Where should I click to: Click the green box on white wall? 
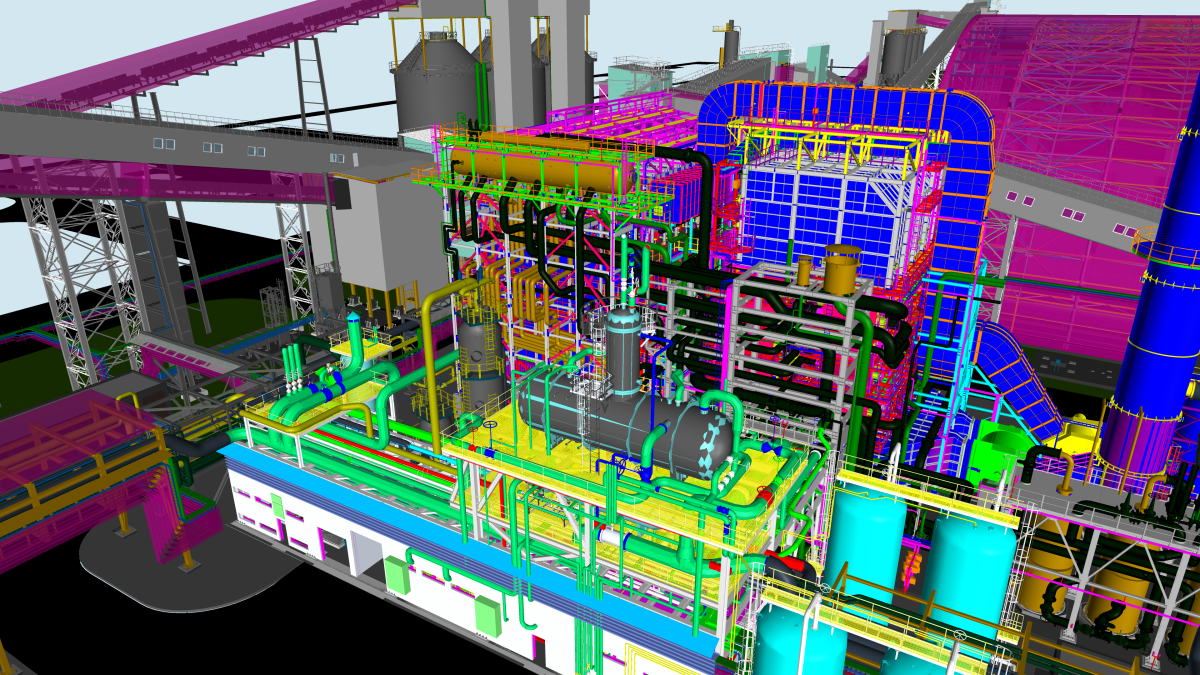click(399, 574)
